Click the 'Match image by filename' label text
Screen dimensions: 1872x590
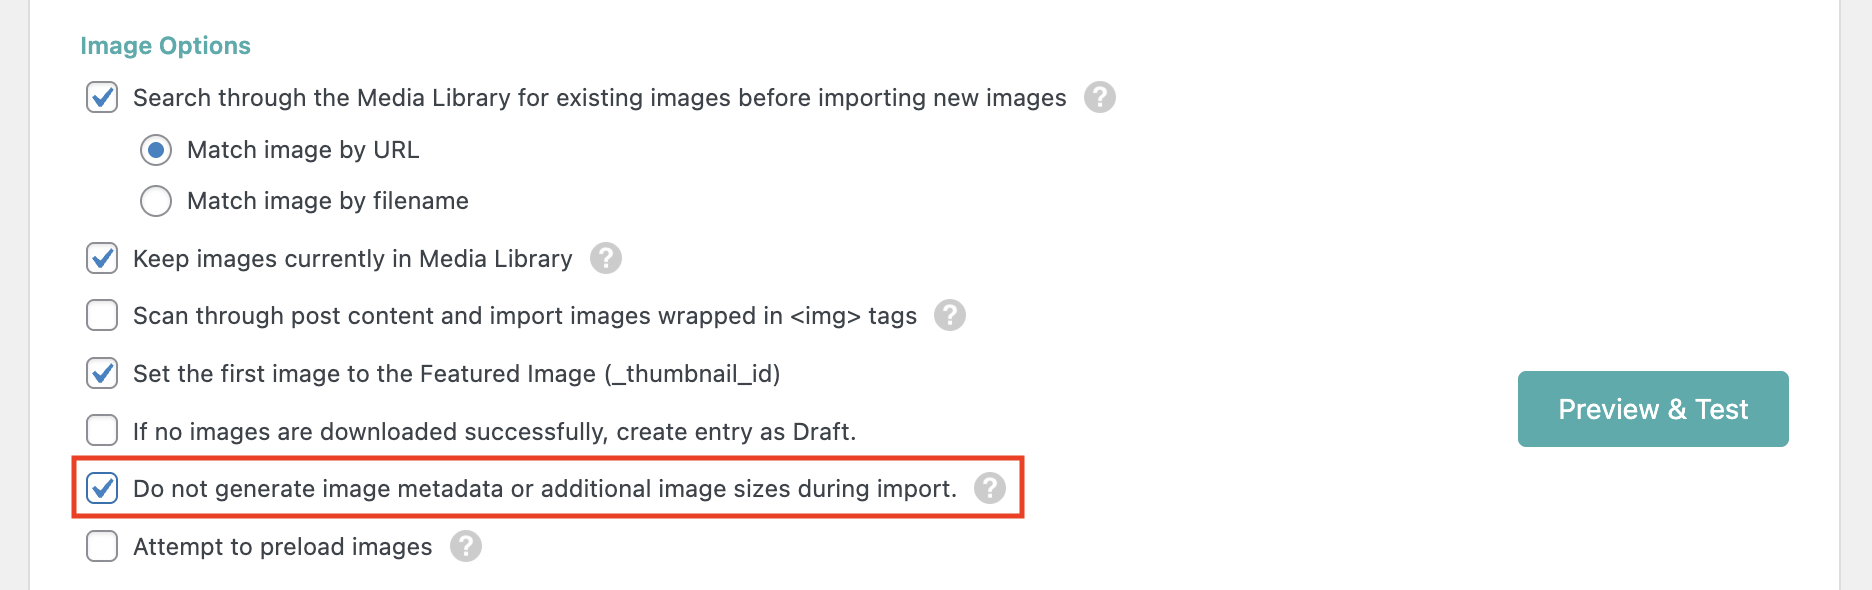(x=327, y=201)
